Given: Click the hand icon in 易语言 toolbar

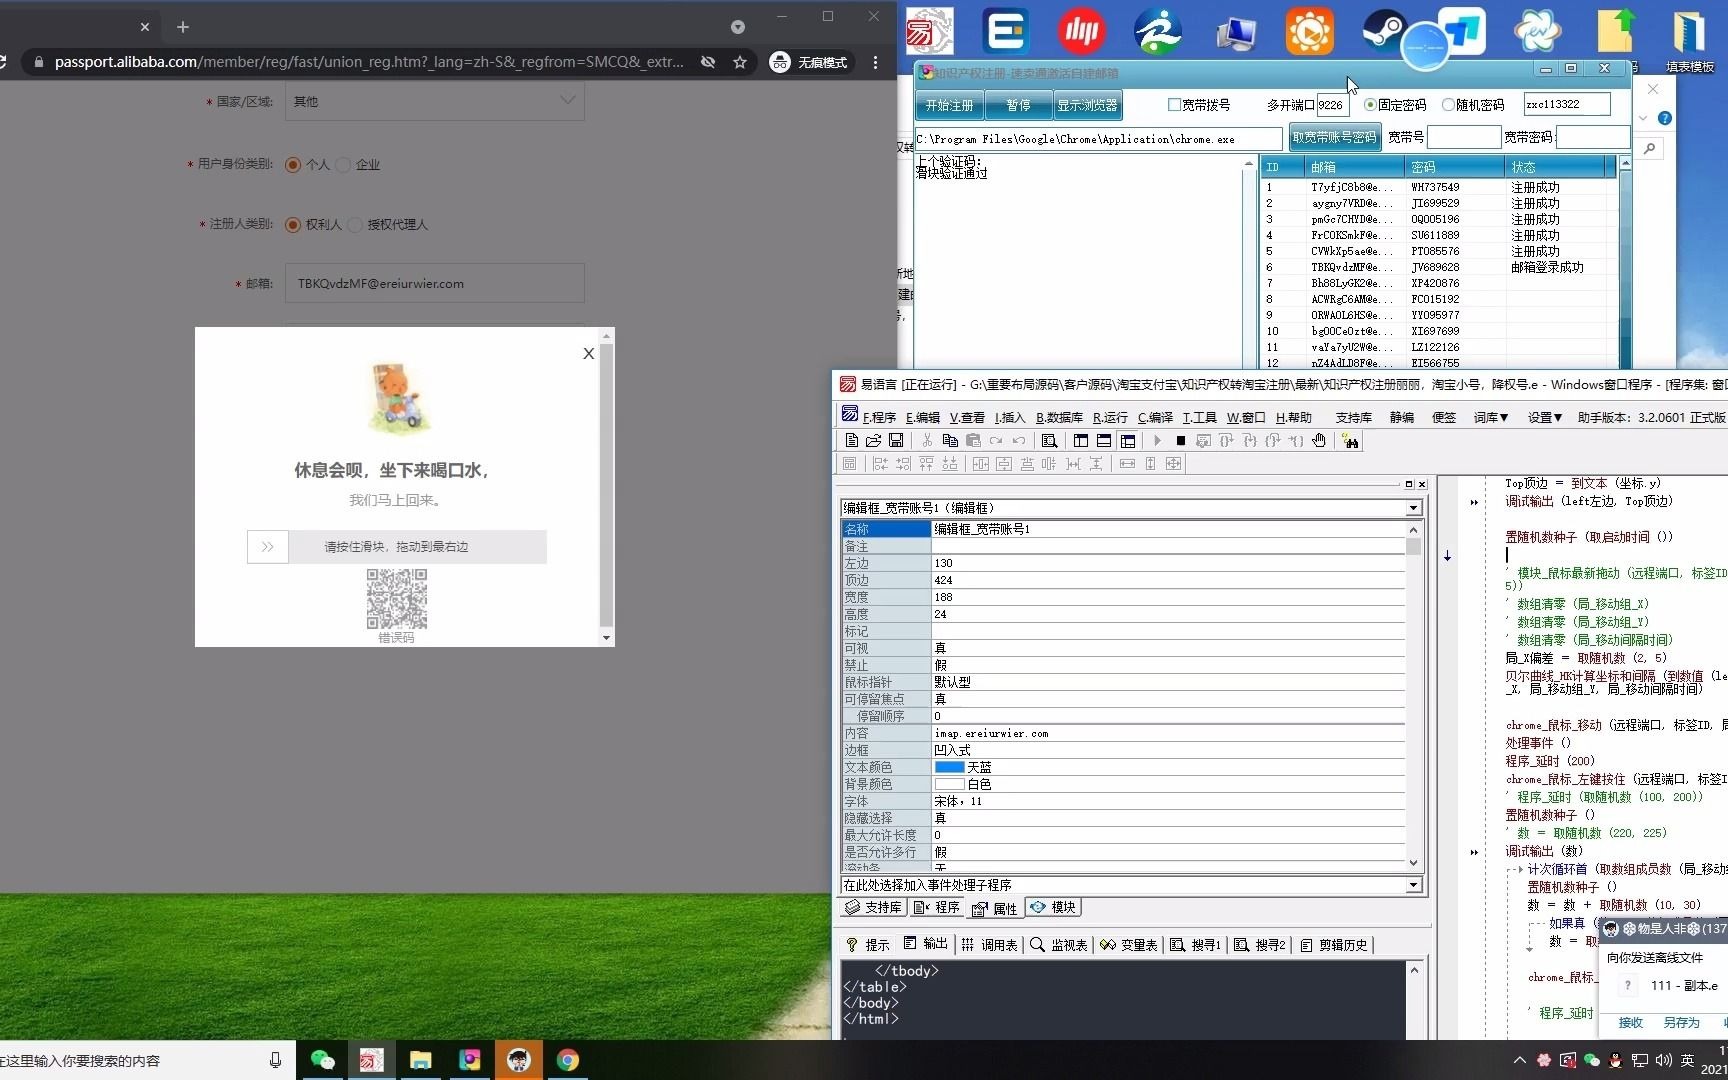Looking at the screenshot, I should (1319, 441).
